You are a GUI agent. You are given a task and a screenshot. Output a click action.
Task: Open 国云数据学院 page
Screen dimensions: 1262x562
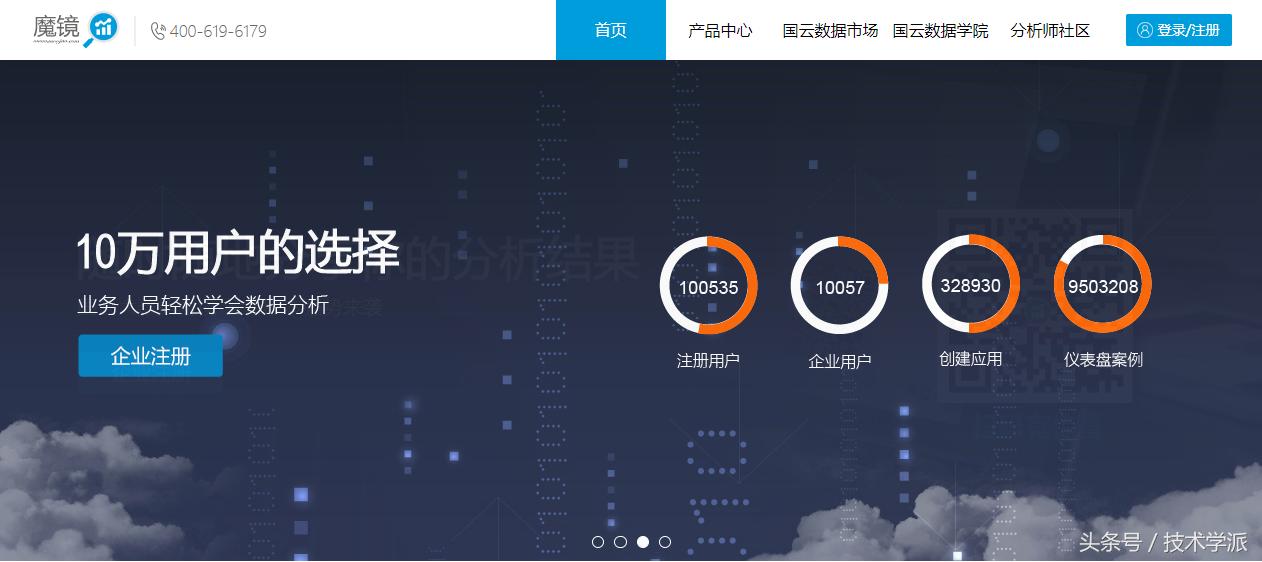pos(940,31)
